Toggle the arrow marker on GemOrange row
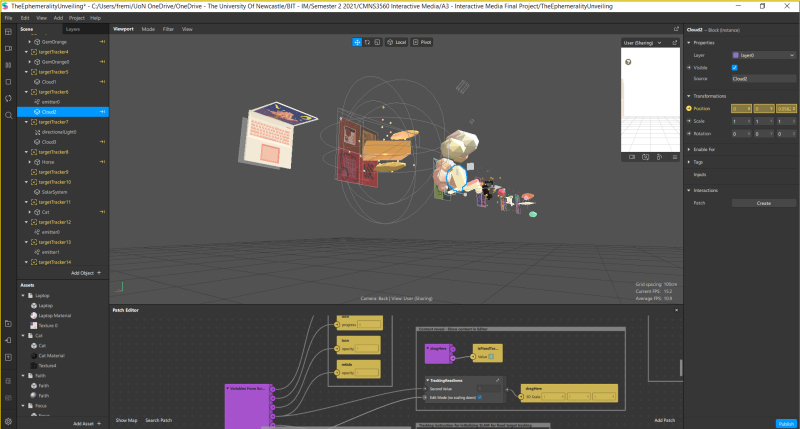 tap(103, 42)
